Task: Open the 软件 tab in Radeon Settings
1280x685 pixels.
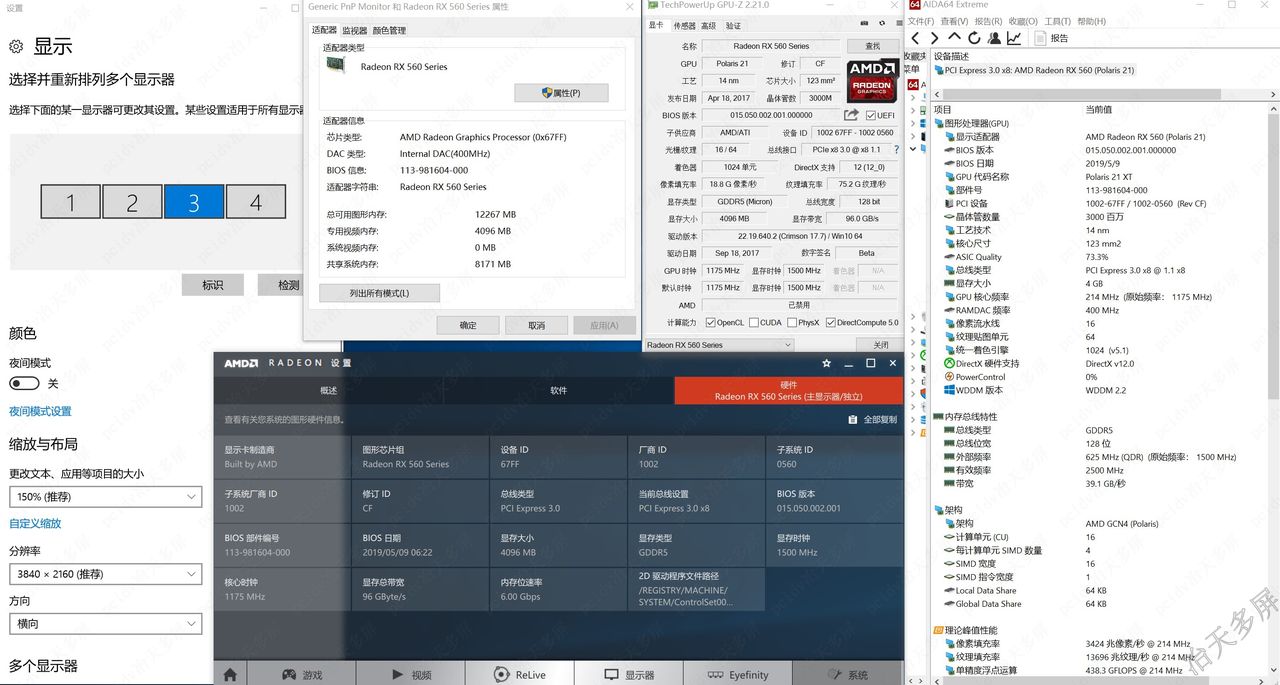Action: (x=559, y=390)
